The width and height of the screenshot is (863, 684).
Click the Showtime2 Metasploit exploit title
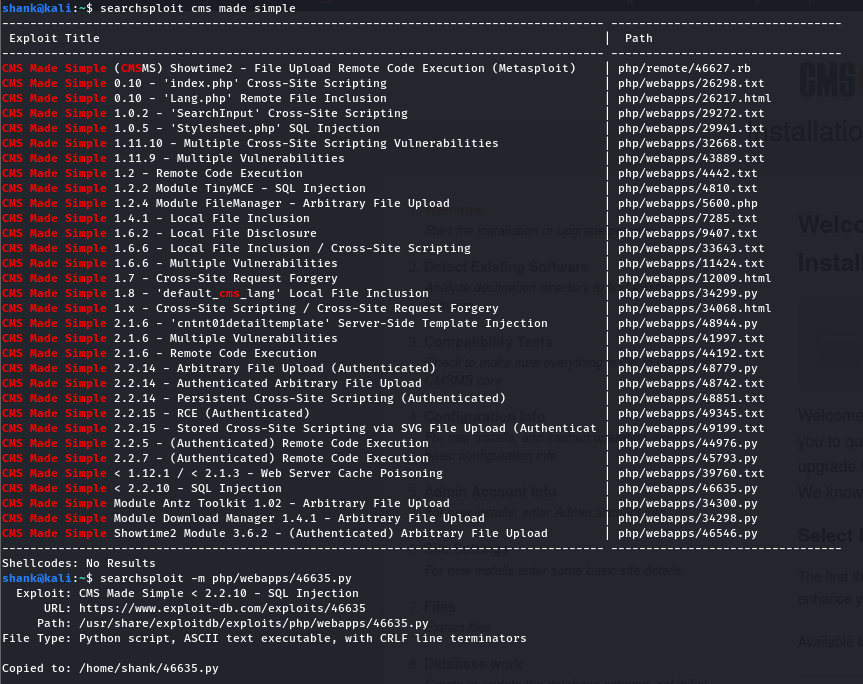pos(289,68)
